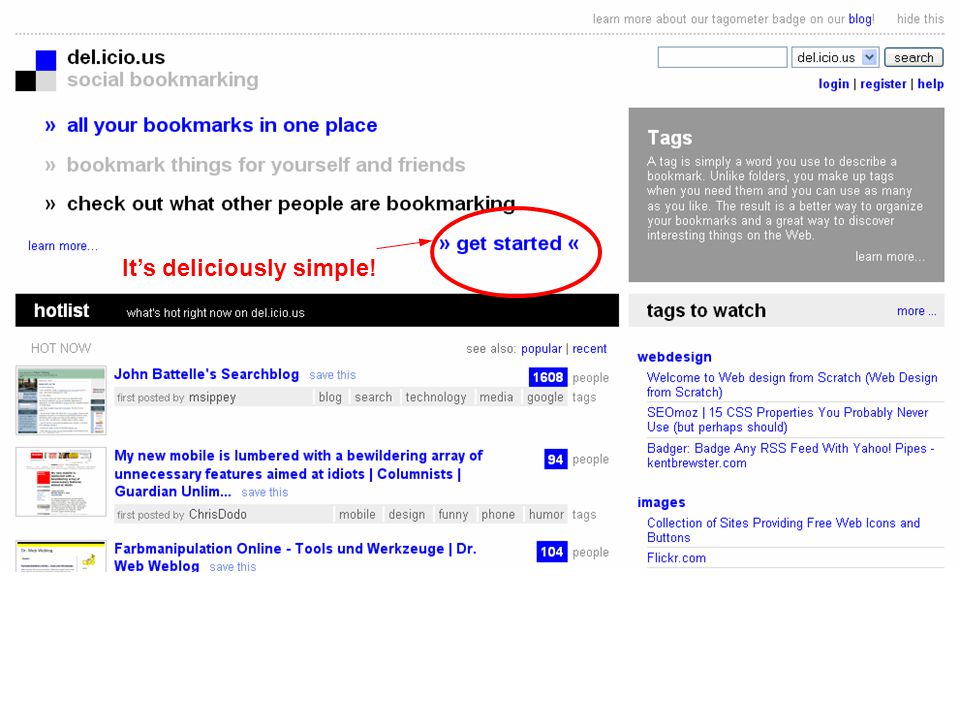Select the search tag on Searchblog
The image size is (960, 720).
tap(373, 397)
